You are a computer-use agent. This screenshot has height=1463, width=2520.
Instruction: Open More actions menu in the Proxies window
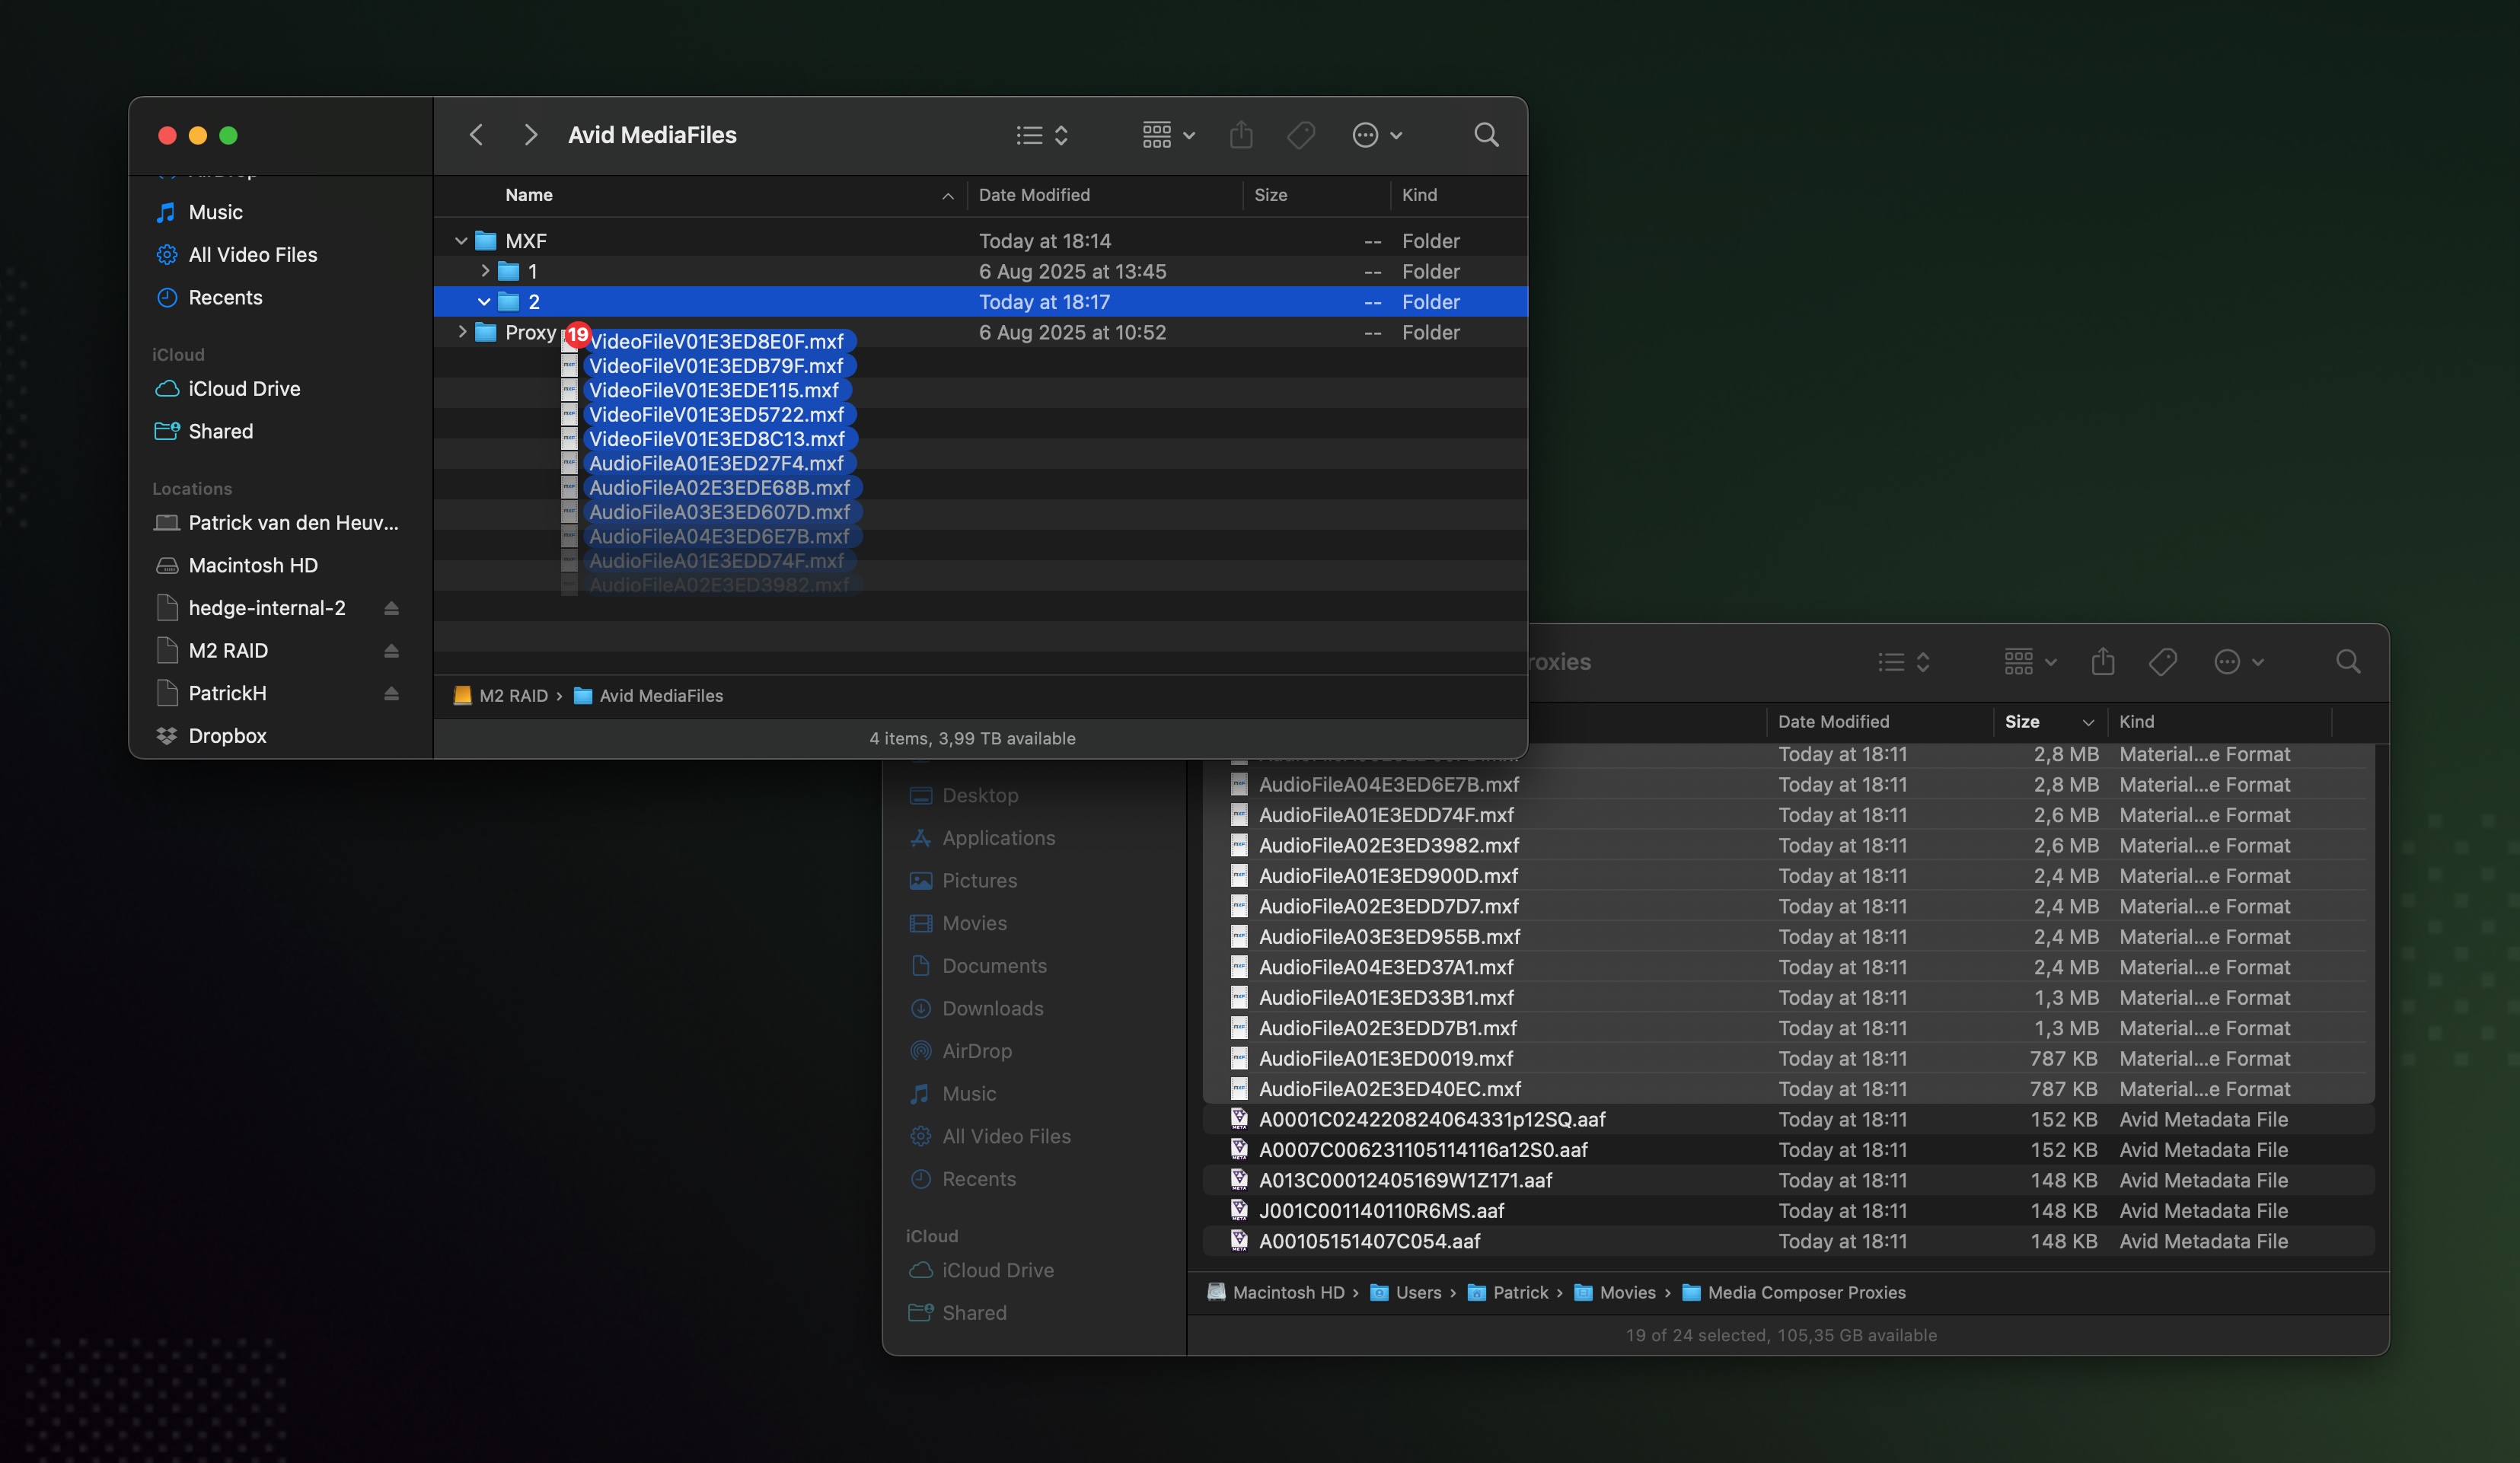(x=2239, y=662)
